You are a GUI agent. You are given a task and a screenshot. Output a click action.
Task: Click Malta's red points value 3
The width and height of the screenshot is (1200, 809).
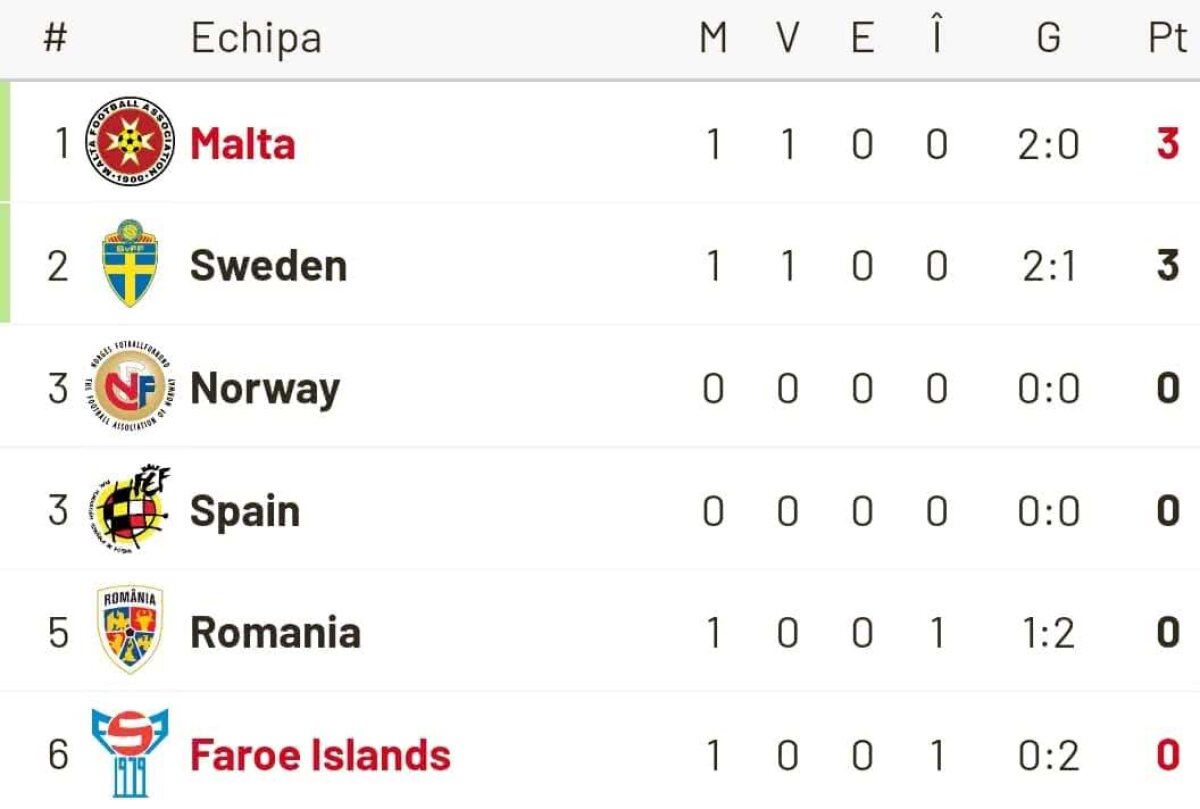coord(1167,144)
